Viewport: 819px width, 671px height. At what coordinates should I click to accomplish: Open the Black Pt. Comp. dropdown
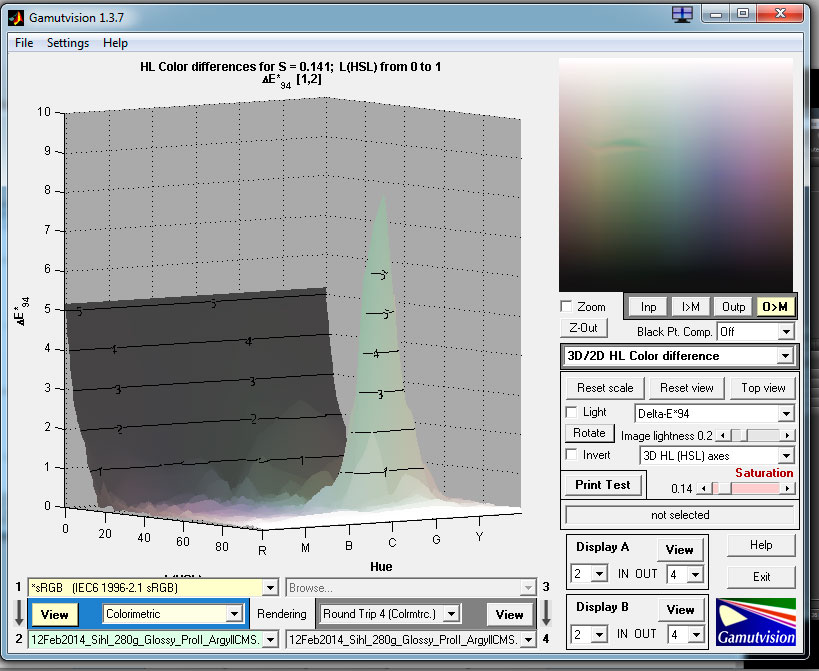(x=755, y=331)
